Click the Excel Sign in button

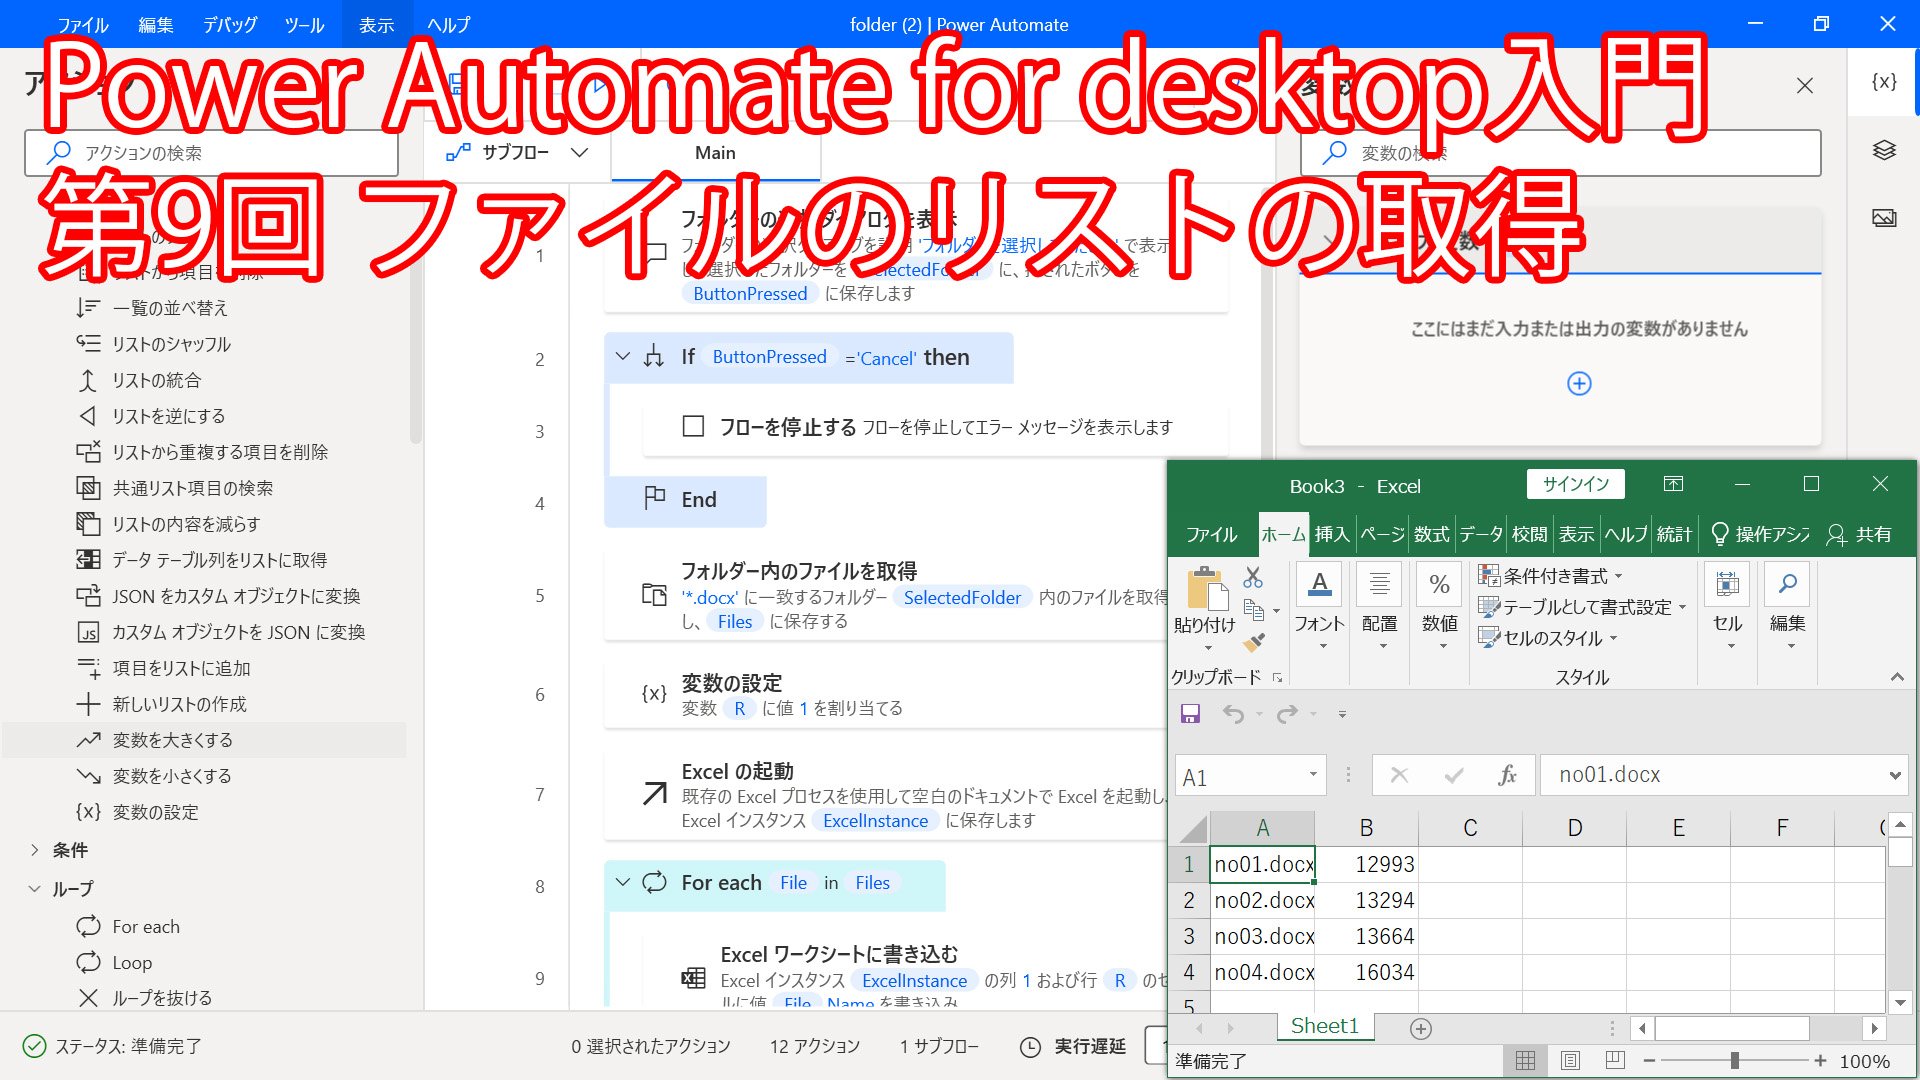(1576, 485)
